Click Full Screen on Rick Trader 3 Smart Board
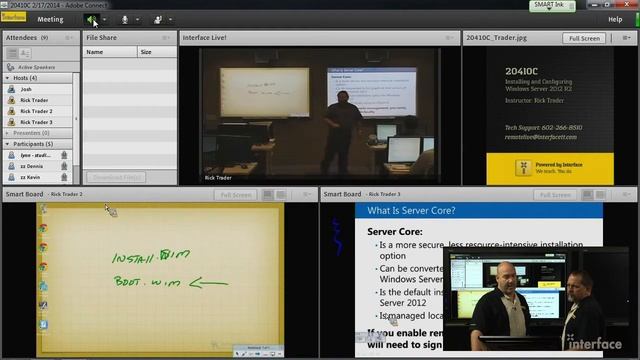Image resolution: width=640 pixels, height=360 pixels. pyautogui.click(x=555, y=195)
